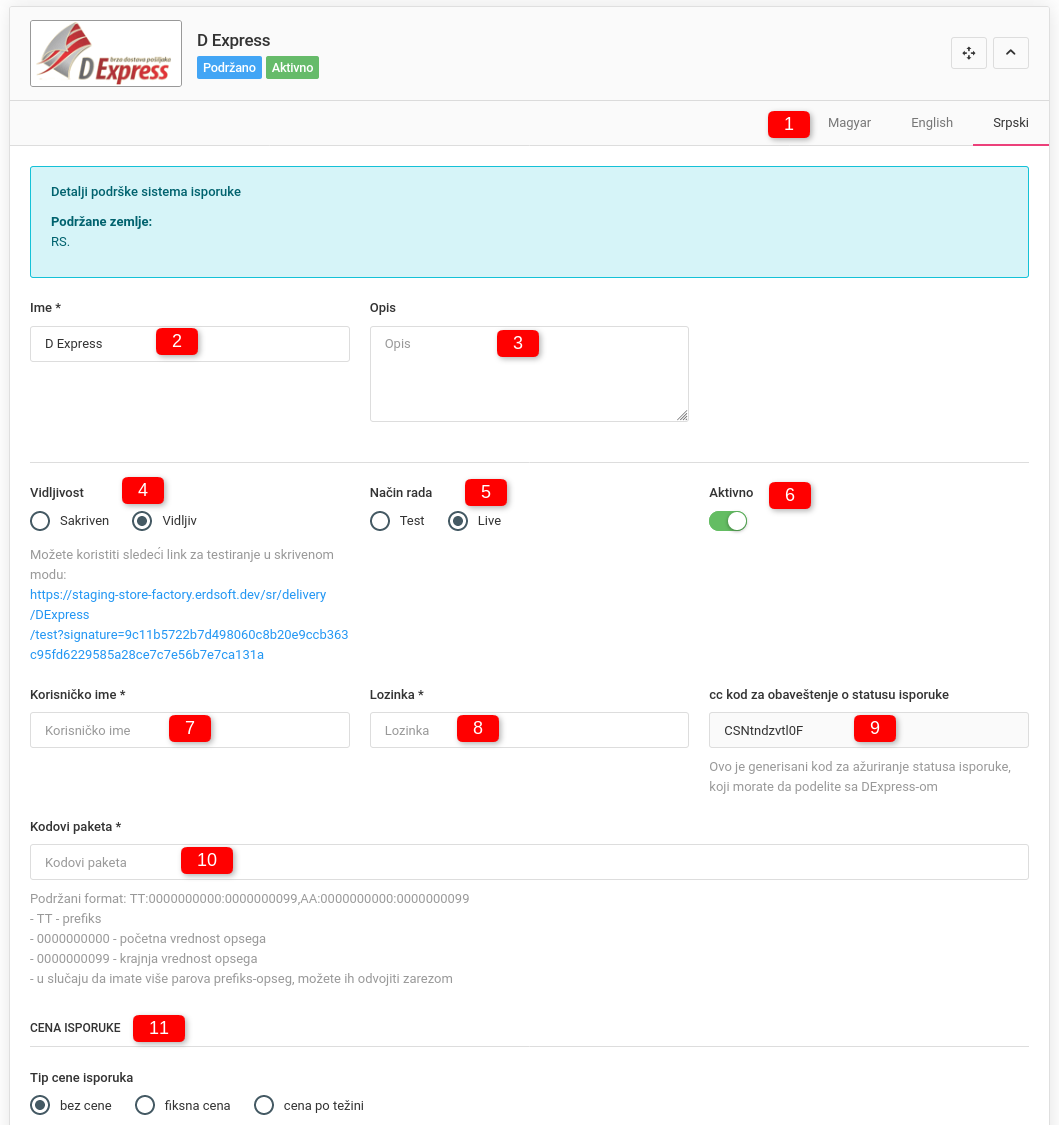The height and width of the screenshot is (1125, 1059).
Task: Click the D Express logo image
Action: 106,54
